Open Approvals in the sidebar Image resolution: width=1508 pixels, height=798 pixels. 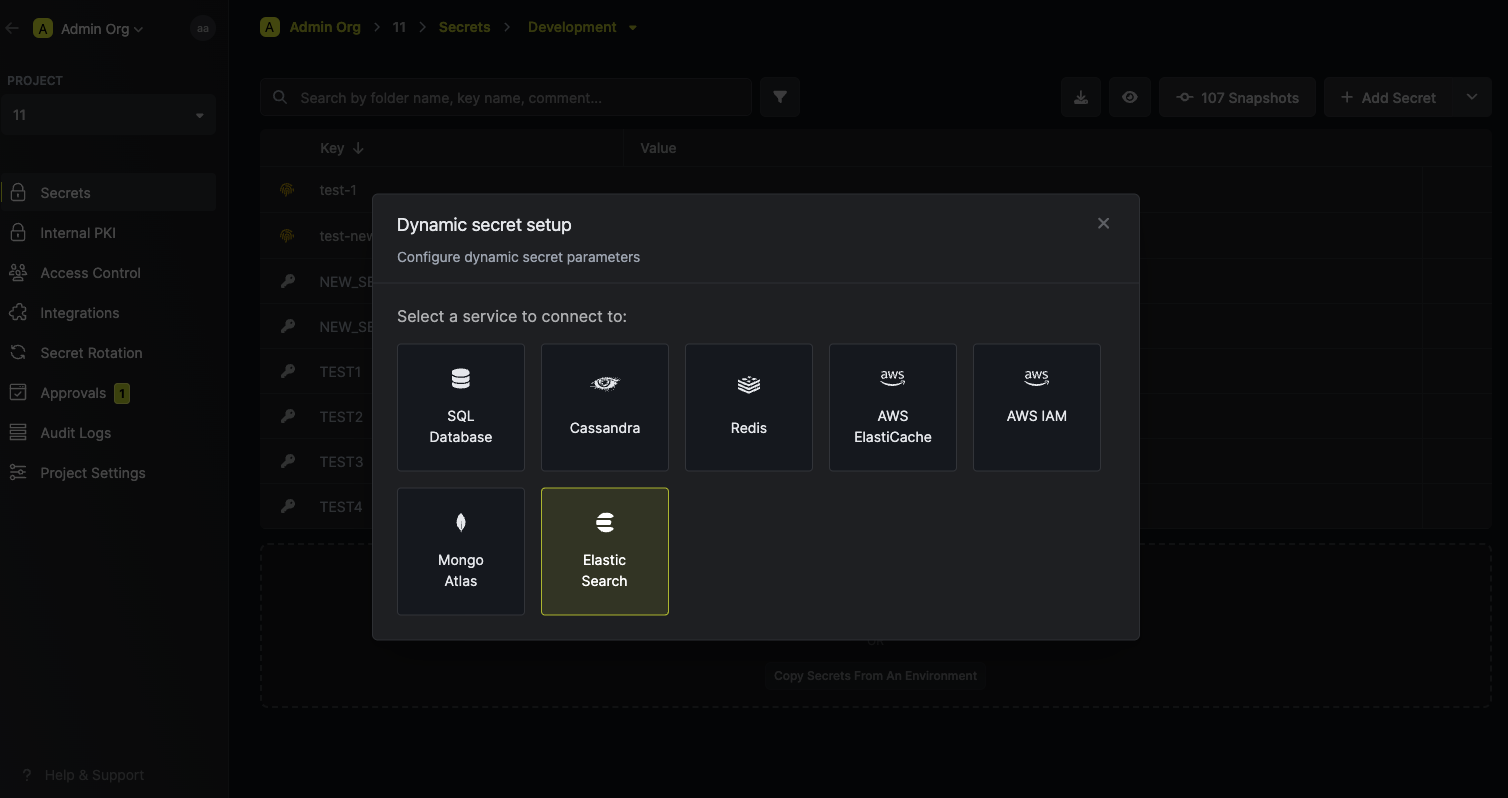[108, 392]
